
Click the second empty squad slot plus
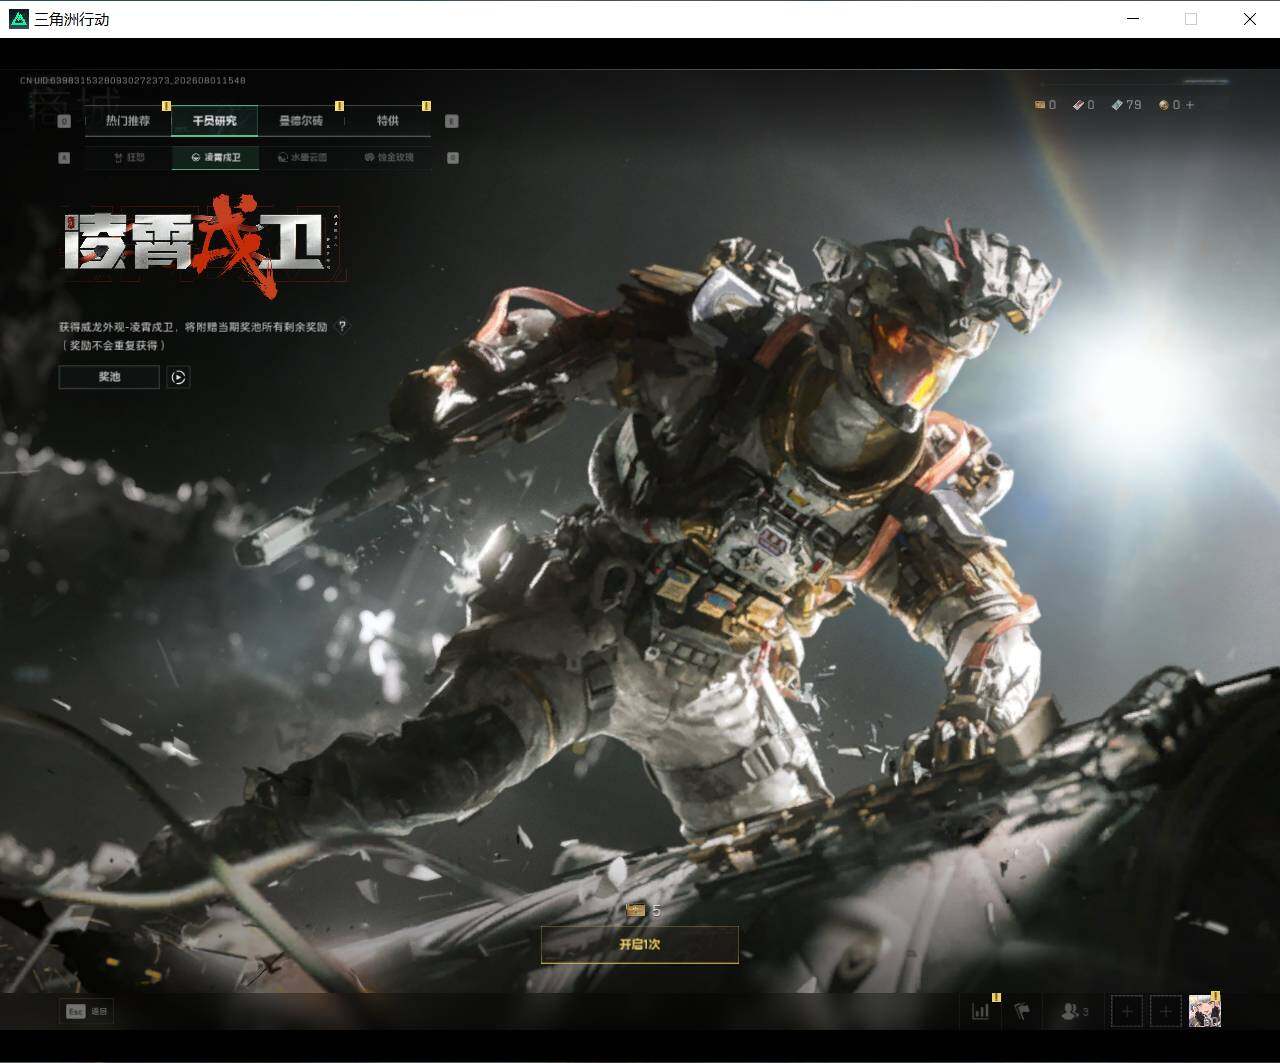click(x=1166, y=1011)
